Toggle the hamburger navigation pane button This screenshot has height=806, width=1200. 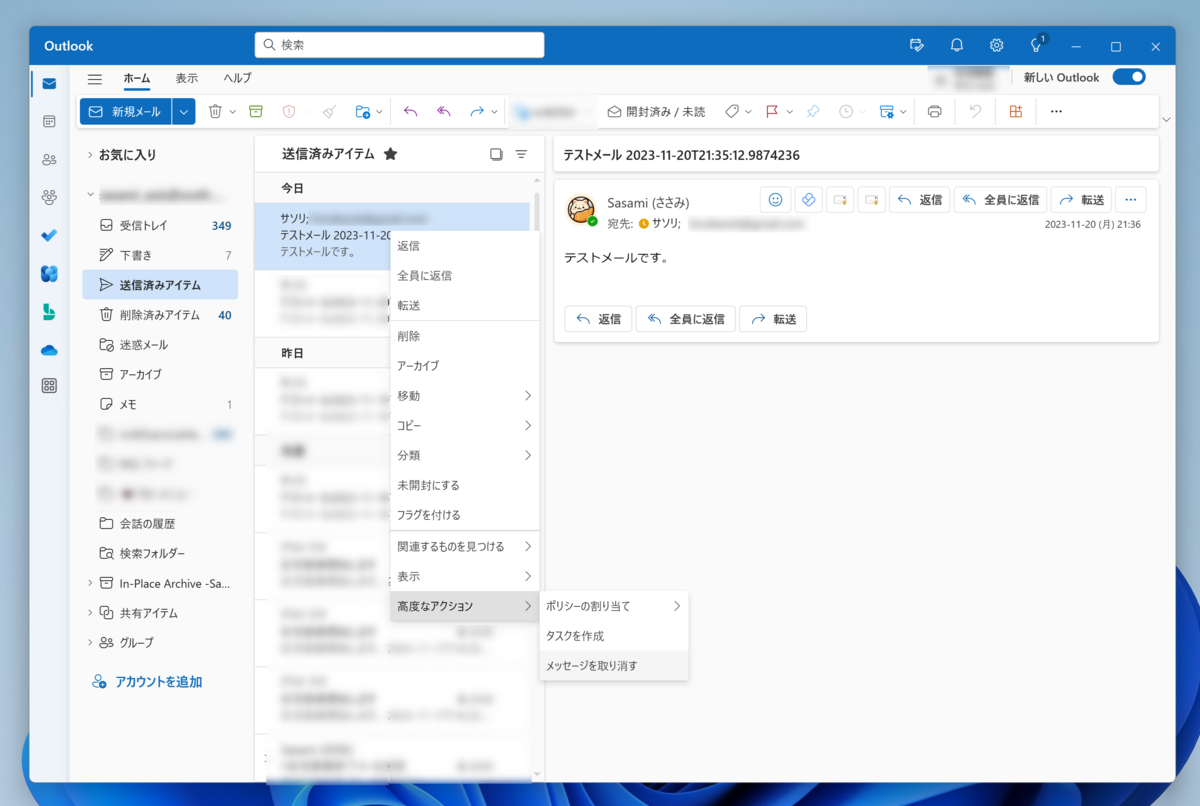tap(95, 79)
